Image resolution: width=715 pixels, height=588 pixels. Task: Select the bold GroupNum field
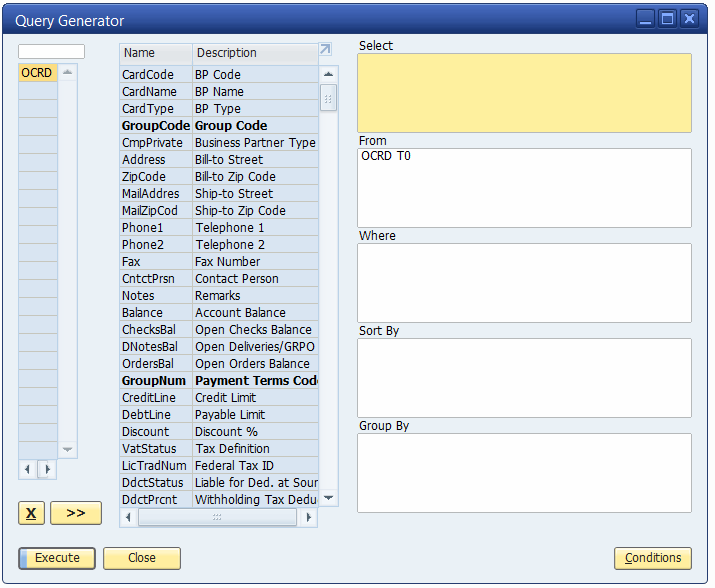click(156, 380)
